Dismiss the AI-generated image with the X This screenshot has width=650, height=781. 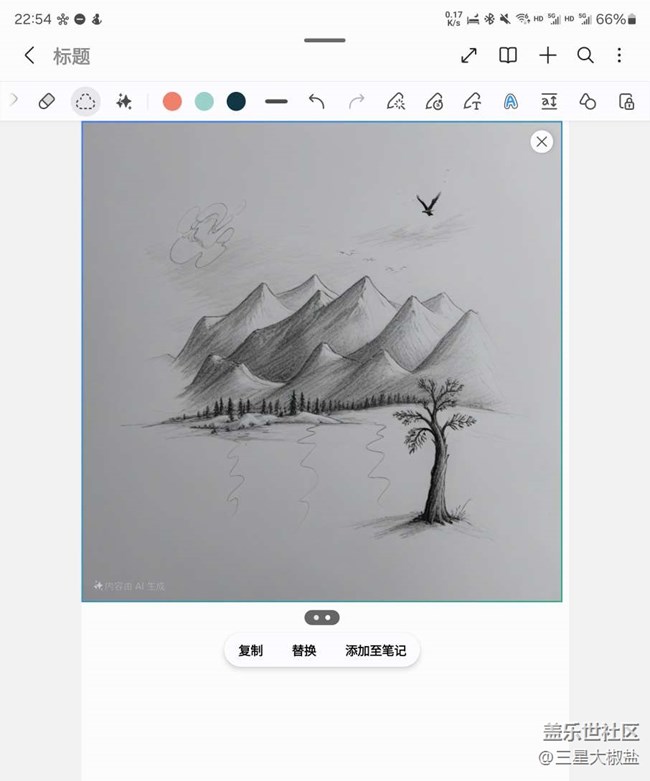pyautogui.click(x=542, y=142)
